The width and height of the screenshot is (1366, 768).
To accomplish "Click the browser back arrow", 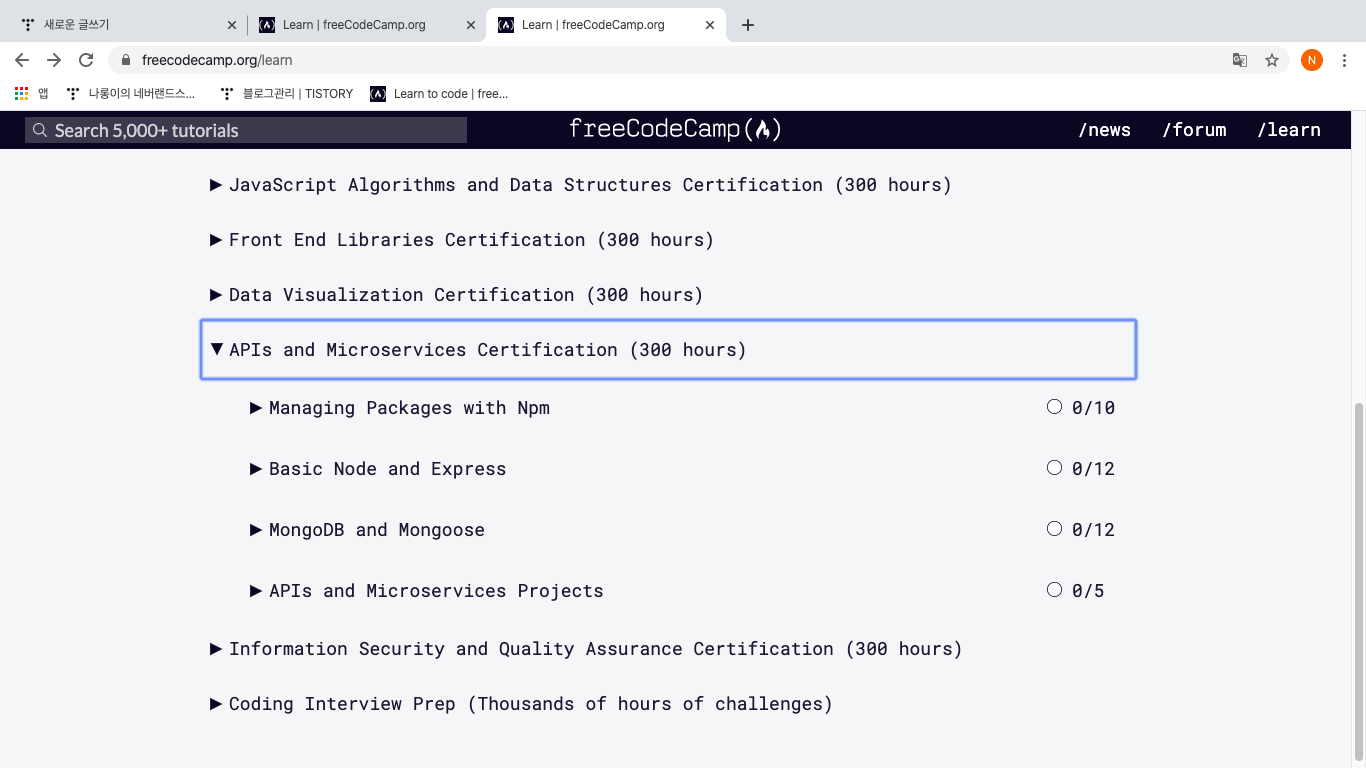I will [22, 60].
